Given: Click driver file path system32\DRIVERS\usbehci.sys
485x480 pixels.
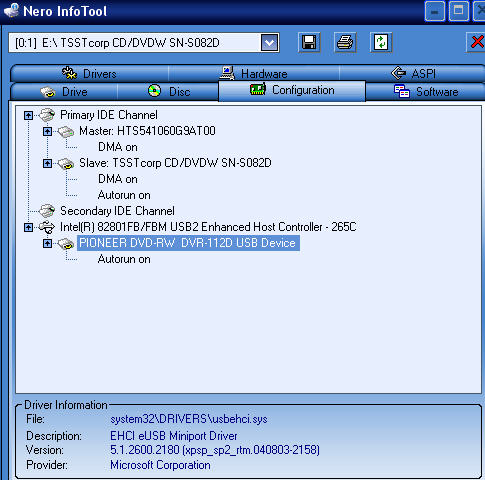Looking at the screenshot, I should [x=189, y=419].
